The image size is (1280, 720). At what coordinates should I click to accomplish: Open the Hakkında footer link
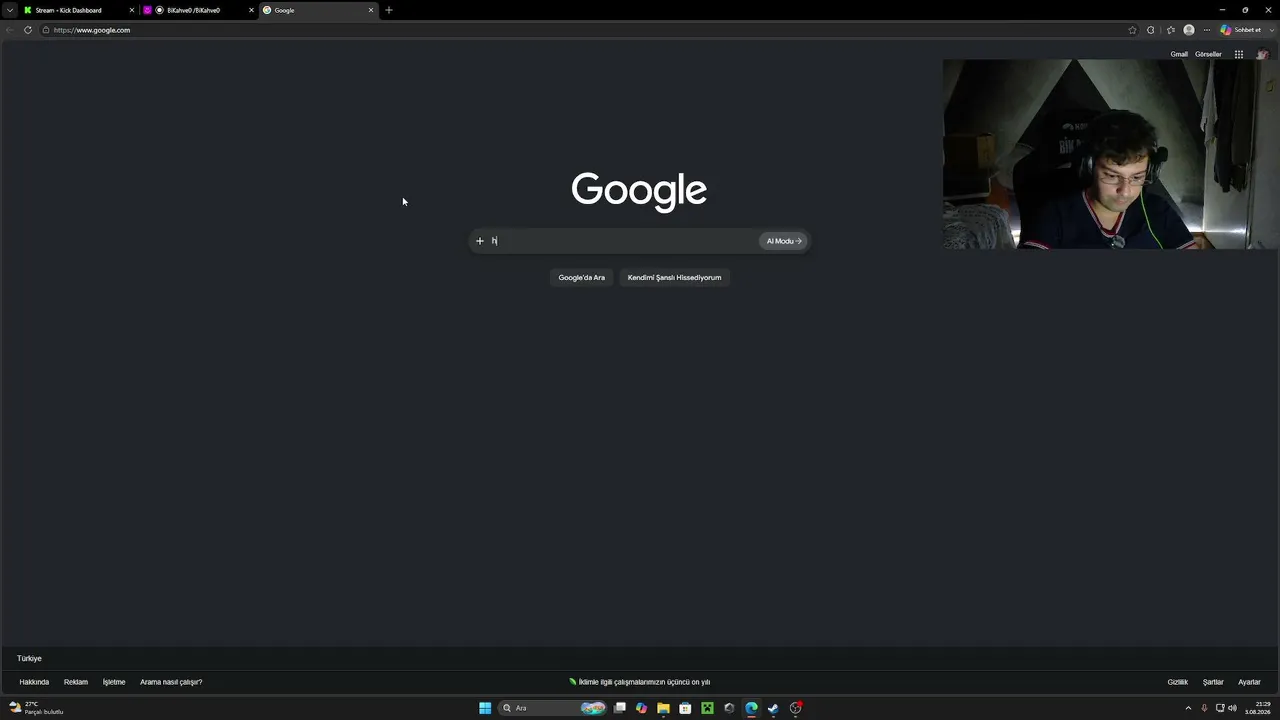pos(34,682)
